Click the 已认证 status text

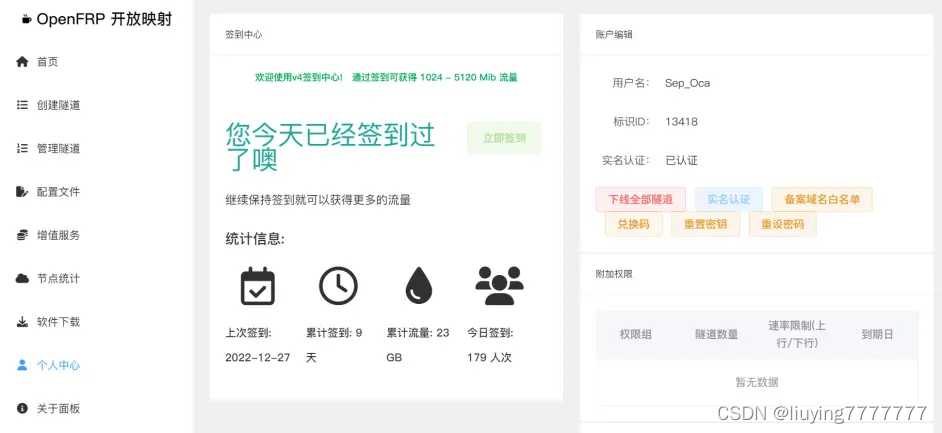tap(681, 160)
